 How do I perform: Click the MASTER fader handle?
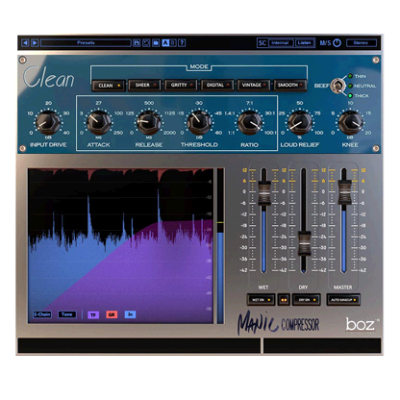click(x=344, y=193)
